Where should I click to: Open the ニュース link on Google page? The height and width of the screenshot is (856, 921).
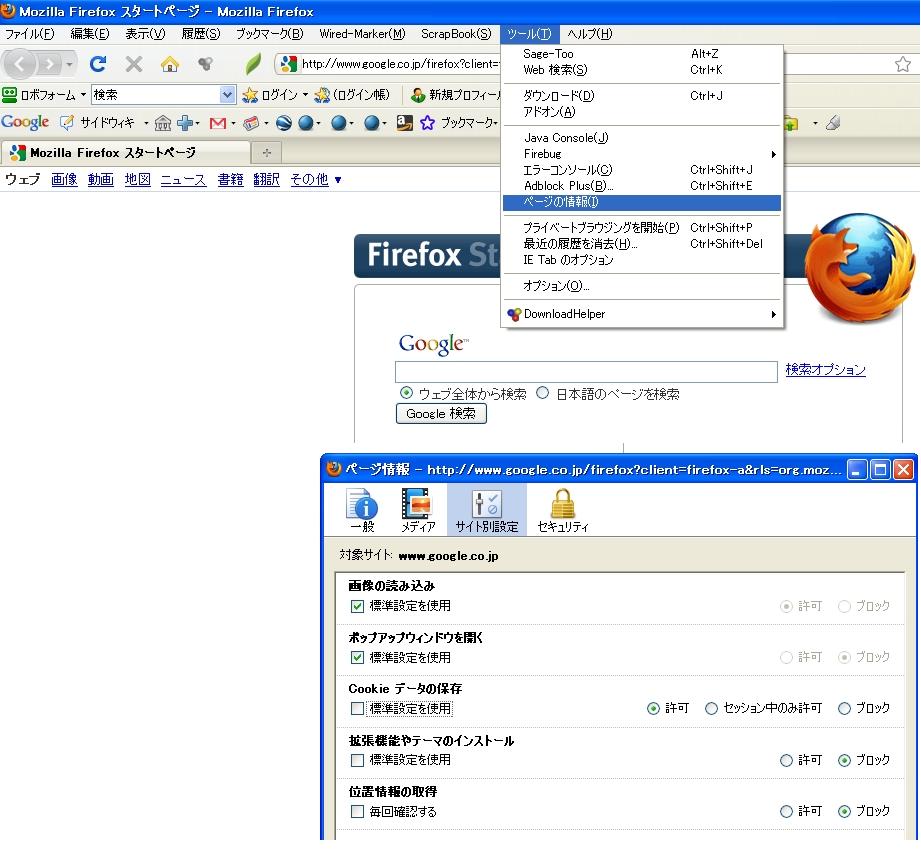pos(183,179)
